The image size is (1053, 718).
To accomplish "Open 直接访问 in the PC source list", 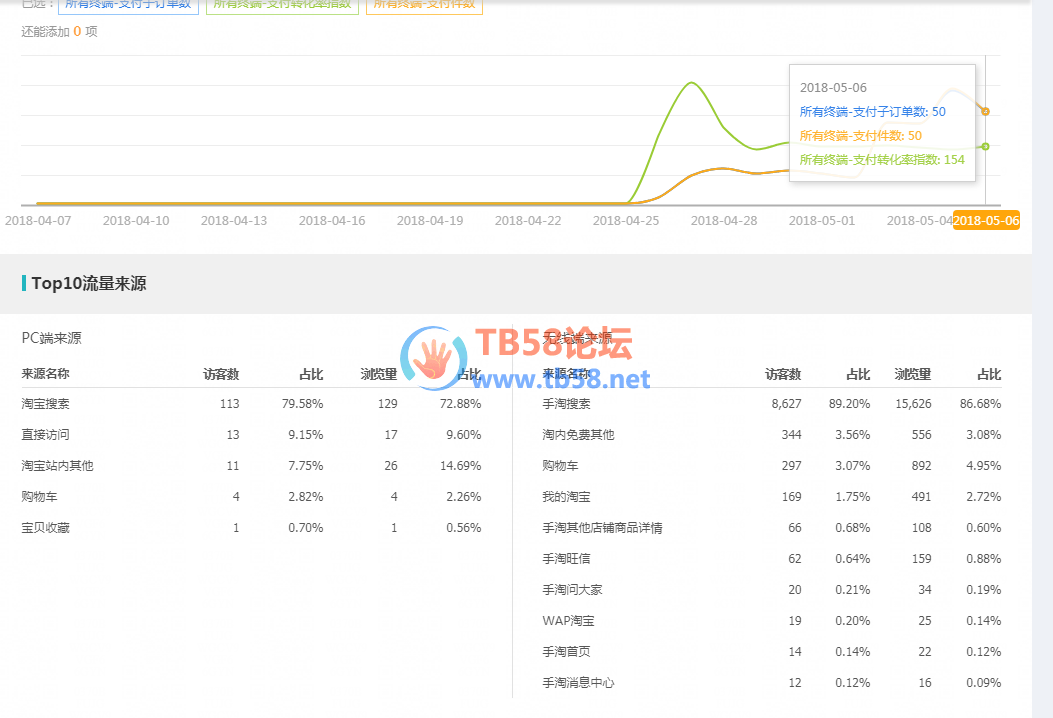I will pos(45,435).
